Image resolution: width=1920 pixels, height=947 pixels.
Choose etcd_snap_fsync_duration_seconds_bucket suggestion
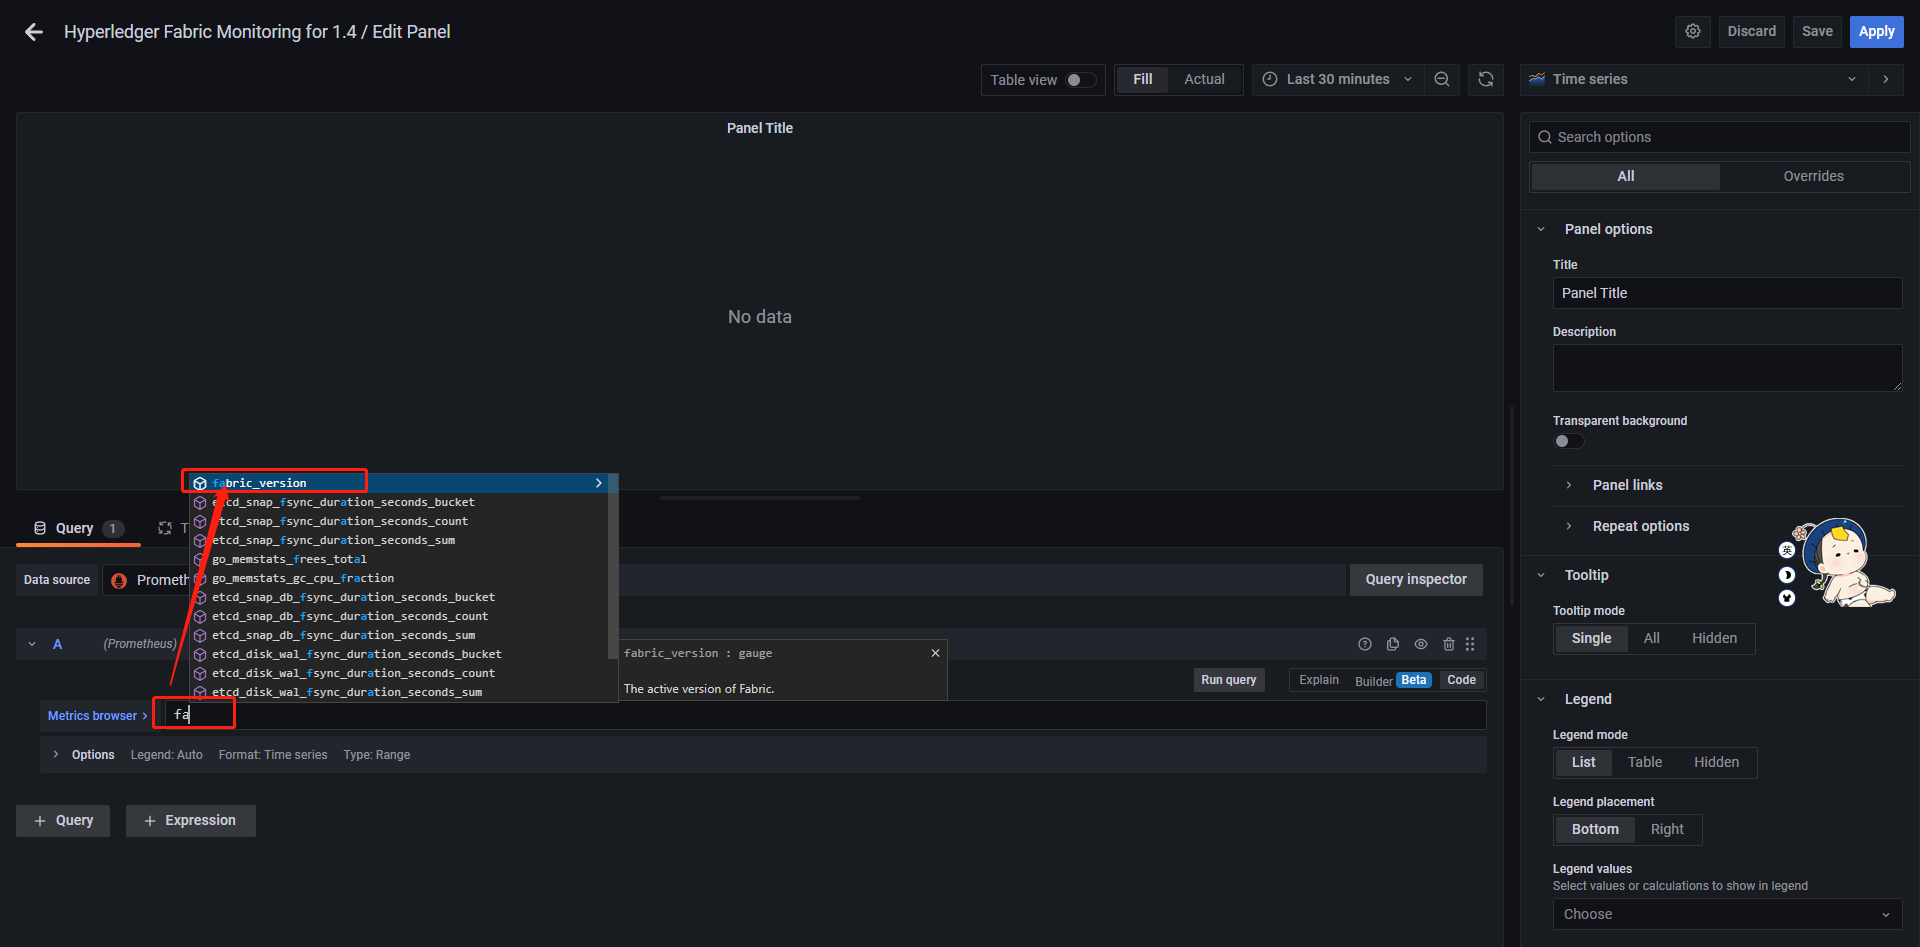(x=398, y=502)
